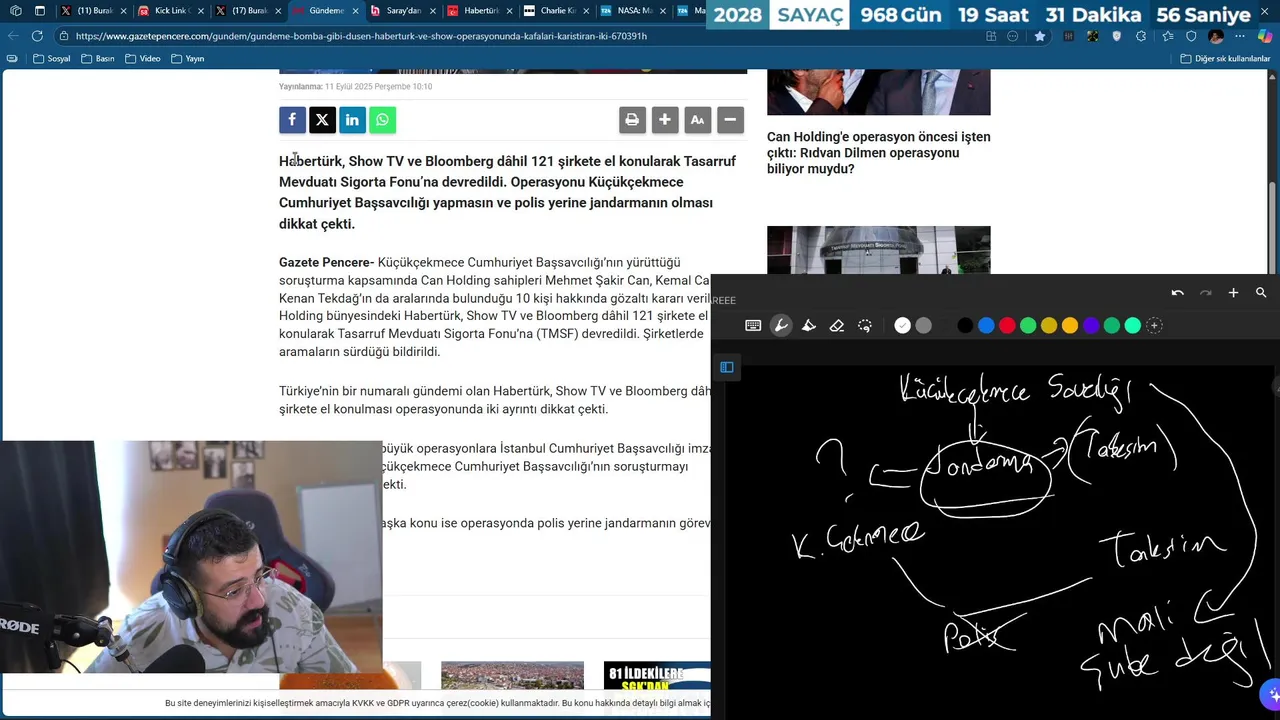This screenshot has width=1280, height=720.
Task: Open the Sosyal bookmarks folder
Action: click(52, 59)
